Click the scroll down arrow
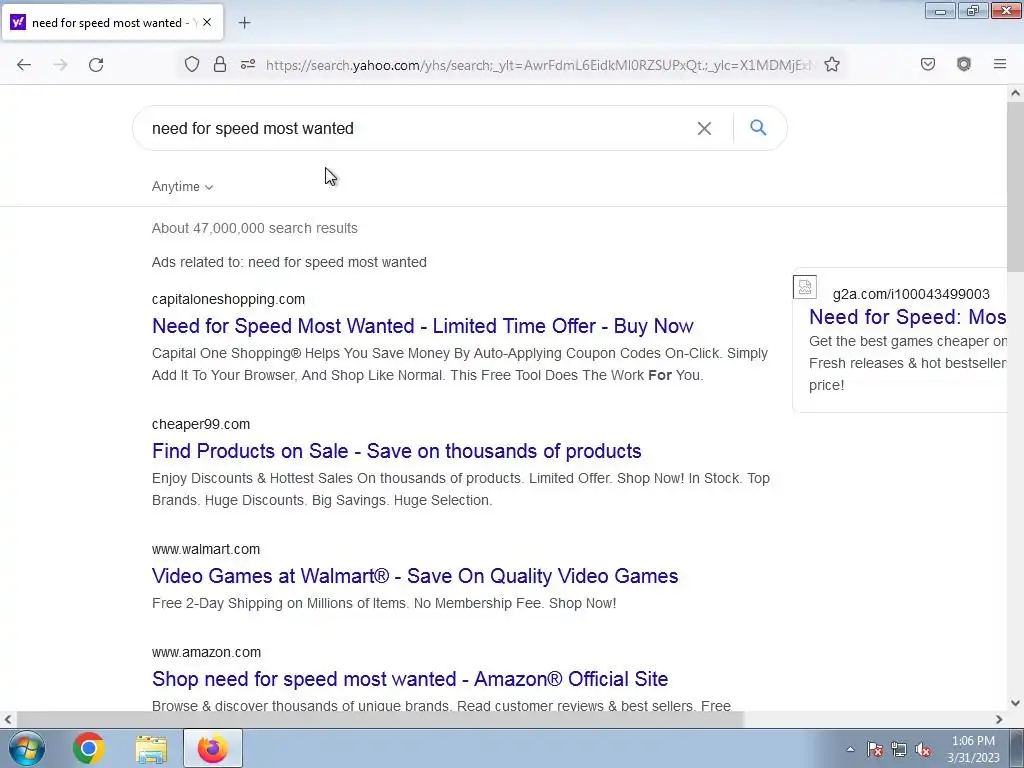The image size is (1024, 768). coord(1015,703)
